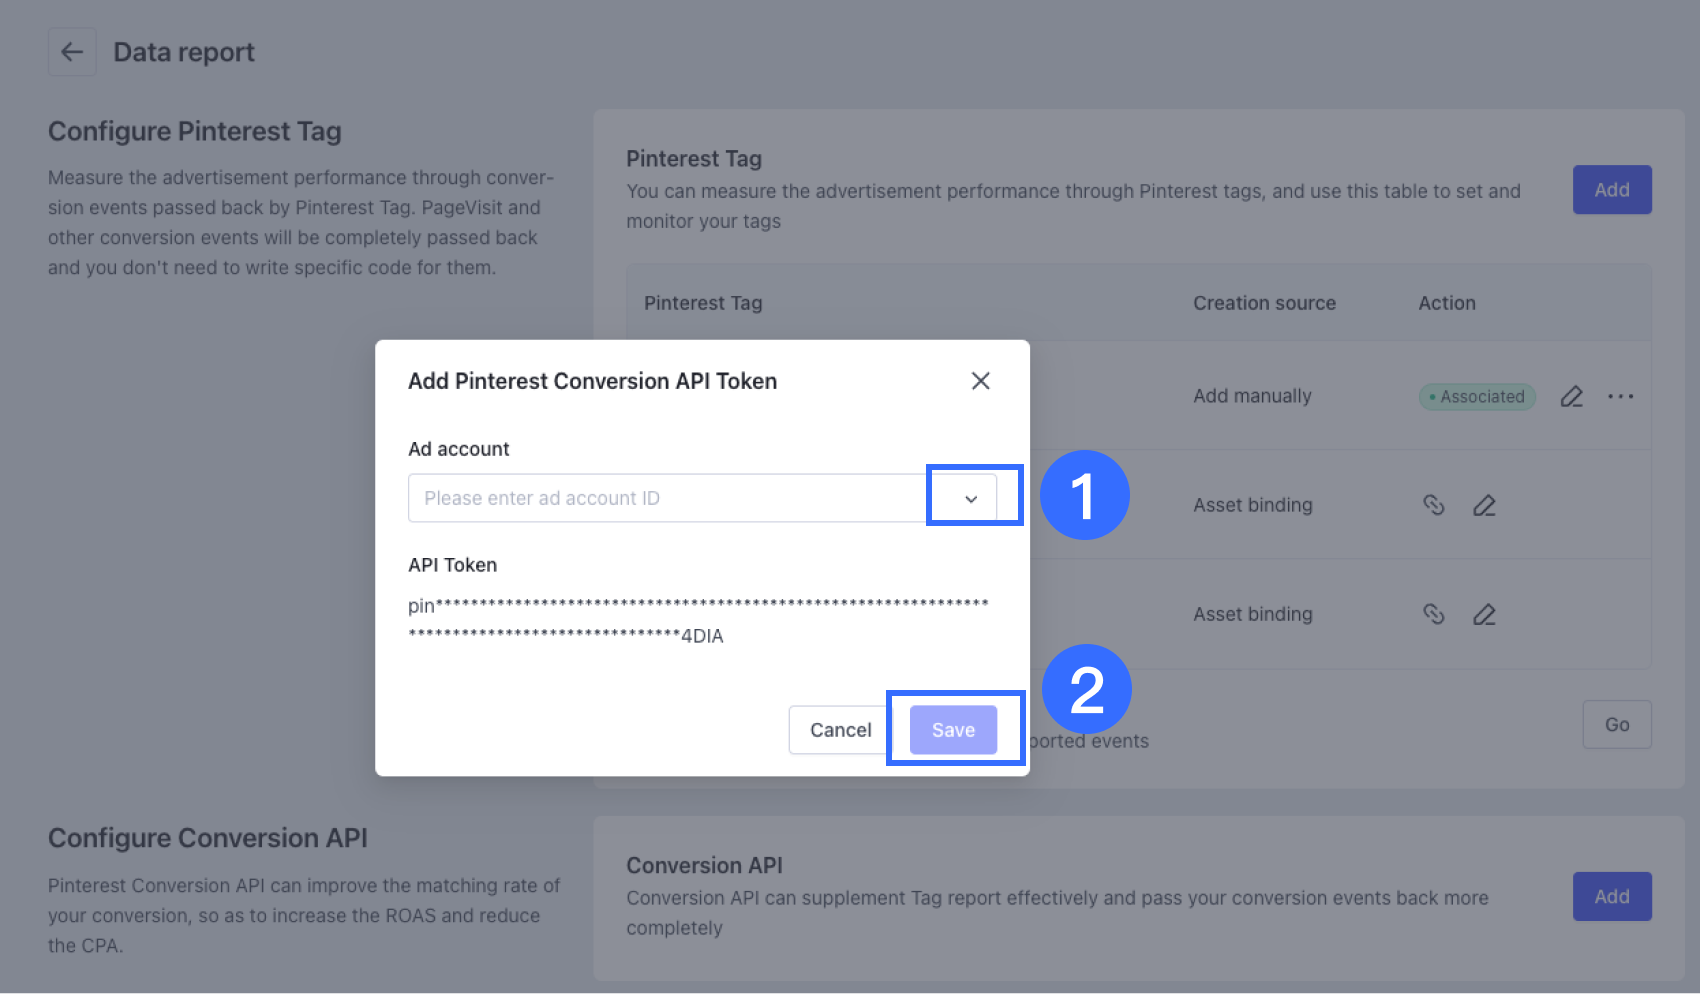Click Add next to Pinterest Tag
This screenshot has width=1700, height=994.
point(1611,189)
